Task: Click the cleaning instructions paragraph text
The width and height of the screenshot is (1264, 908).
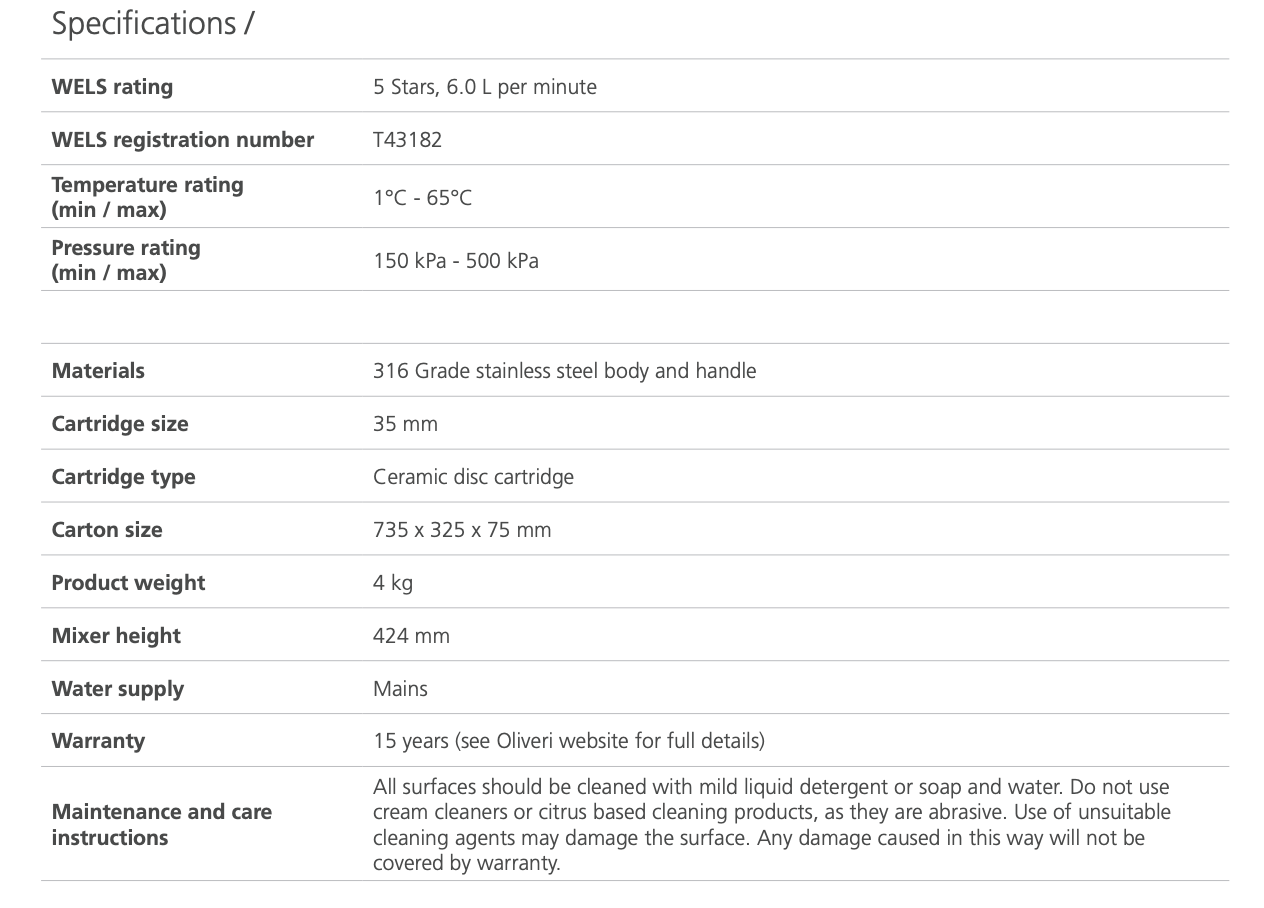Action: (x=771, y=824)
